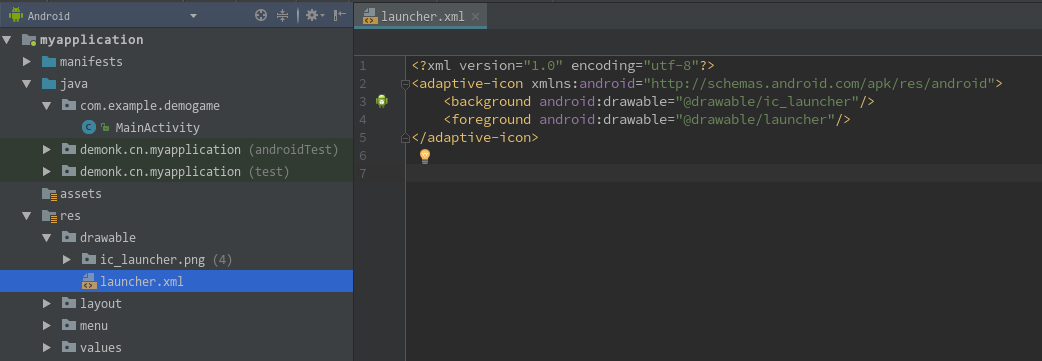Click the closing </adaptive-icon> tag text
The image size is (1042, 361).
coord(475,138)
